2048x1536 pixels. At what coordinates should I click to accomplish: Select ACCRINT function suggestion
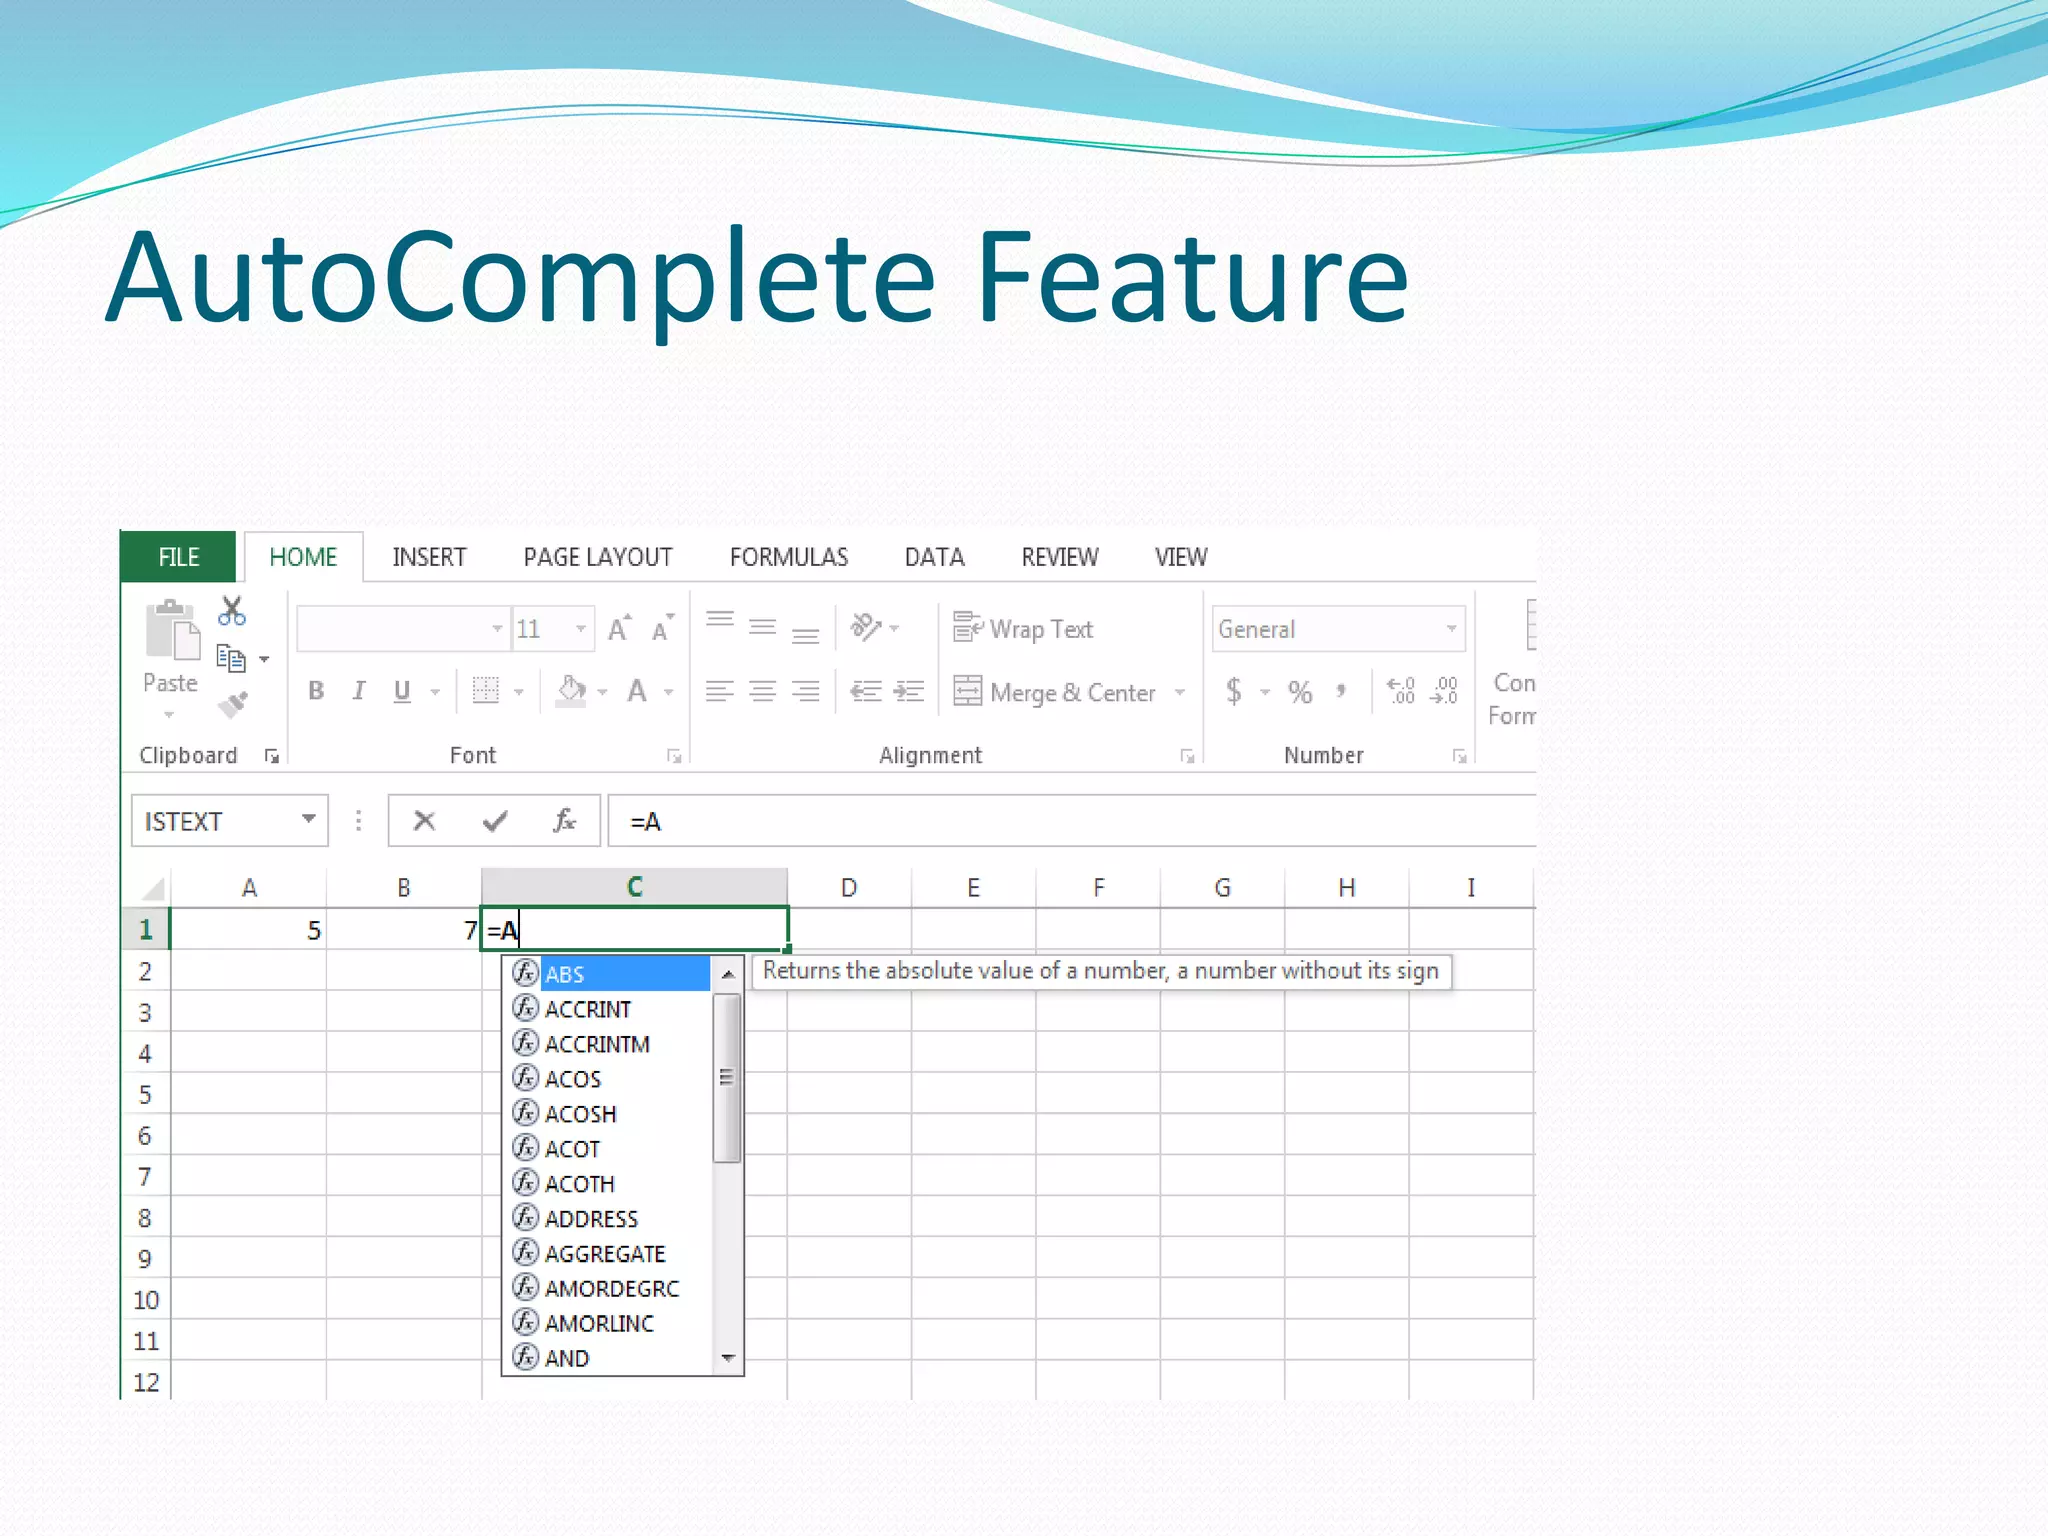(610, 1009)
